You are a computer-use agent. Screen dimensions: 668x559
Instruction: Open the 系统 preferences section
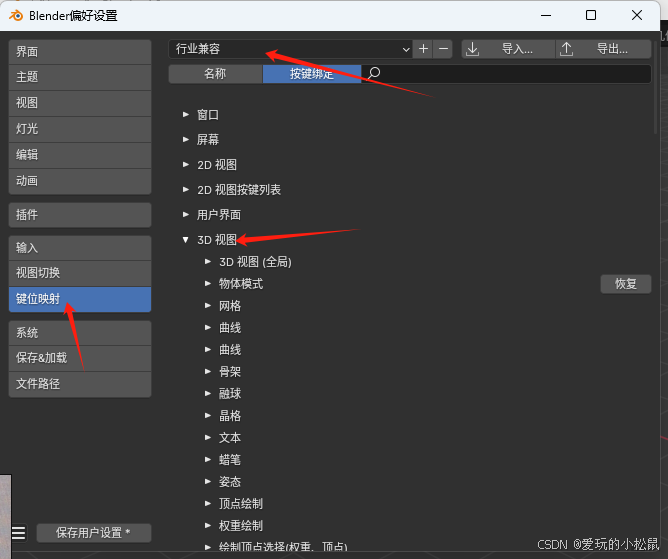[80, 333]
